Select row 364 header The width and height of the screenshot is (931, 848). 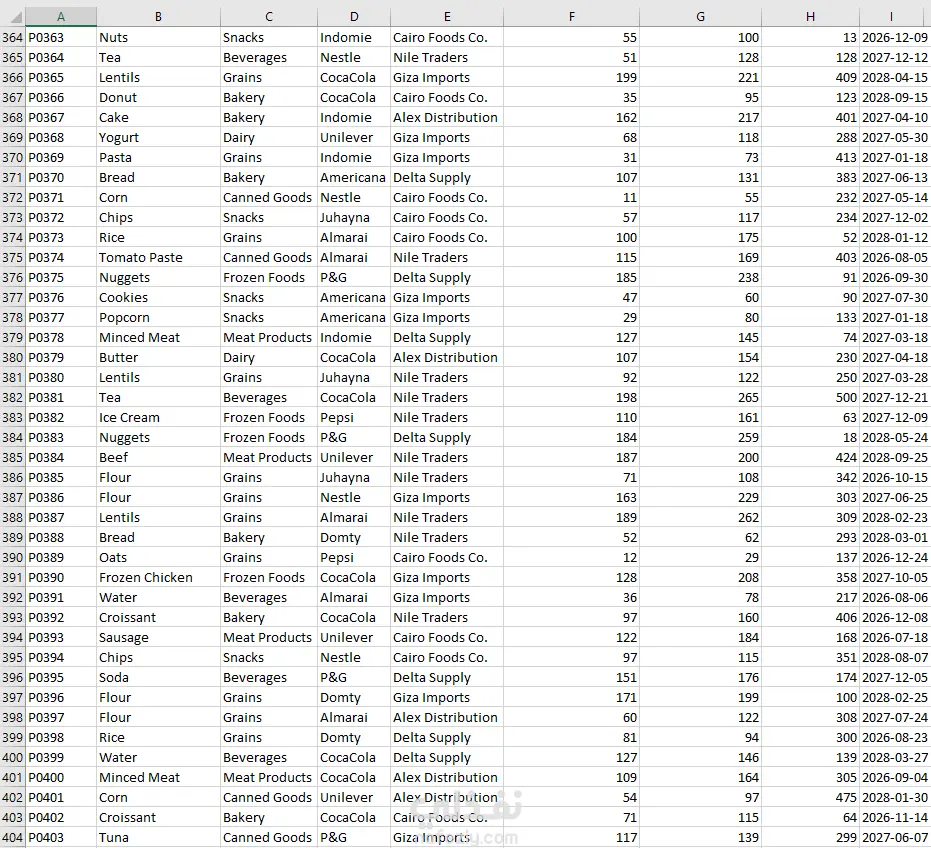point(12,37)
